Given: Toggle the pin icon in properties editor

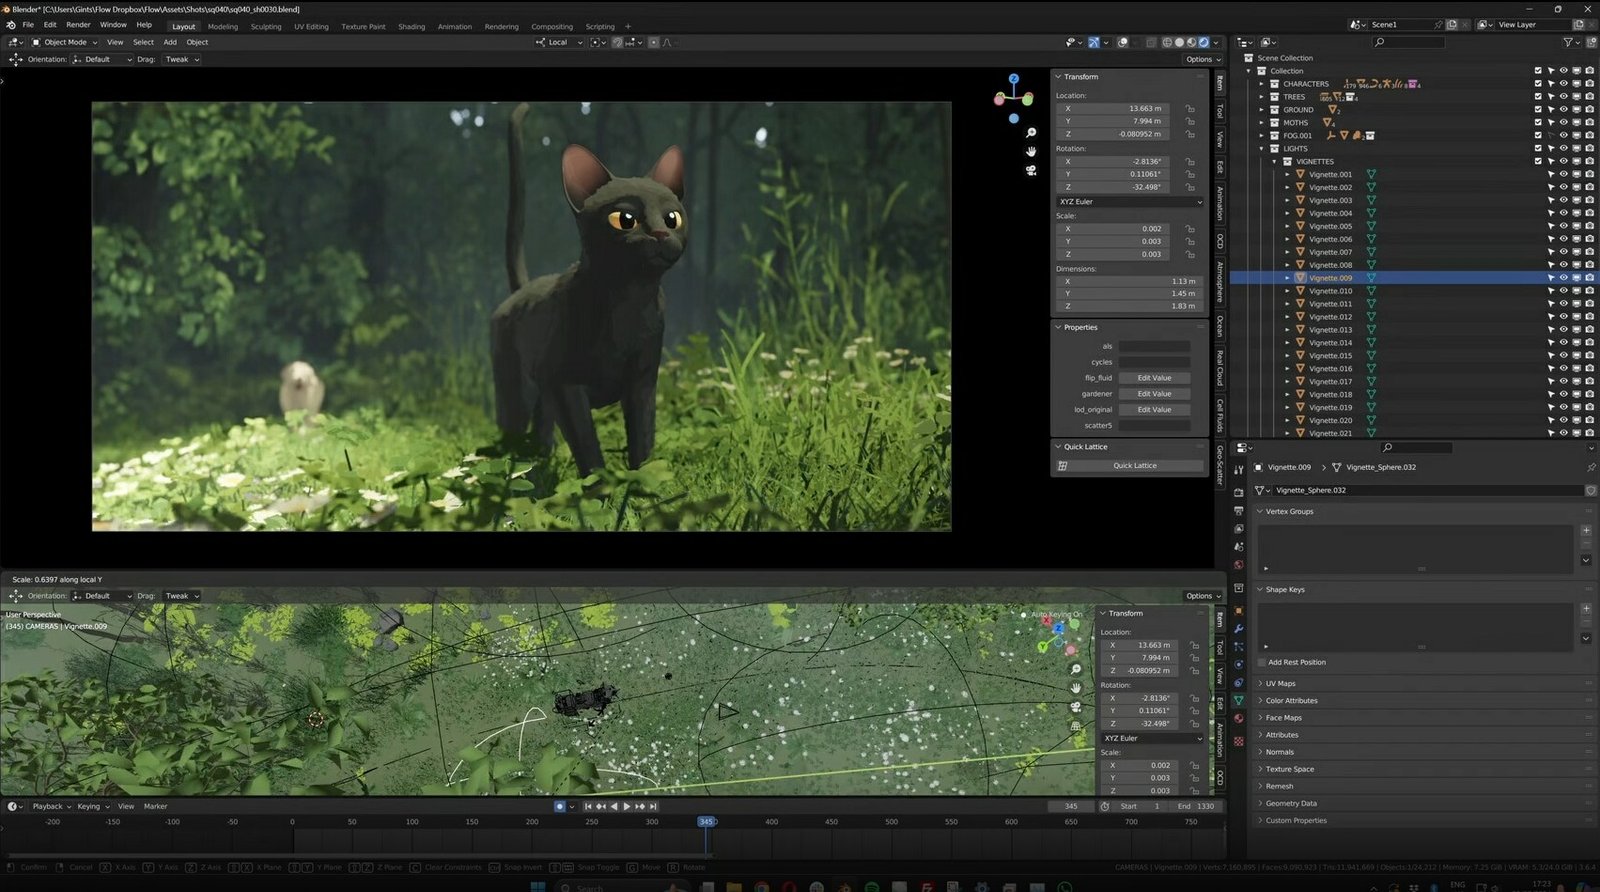Looking at the screenshot, I should coord(1590,467).
